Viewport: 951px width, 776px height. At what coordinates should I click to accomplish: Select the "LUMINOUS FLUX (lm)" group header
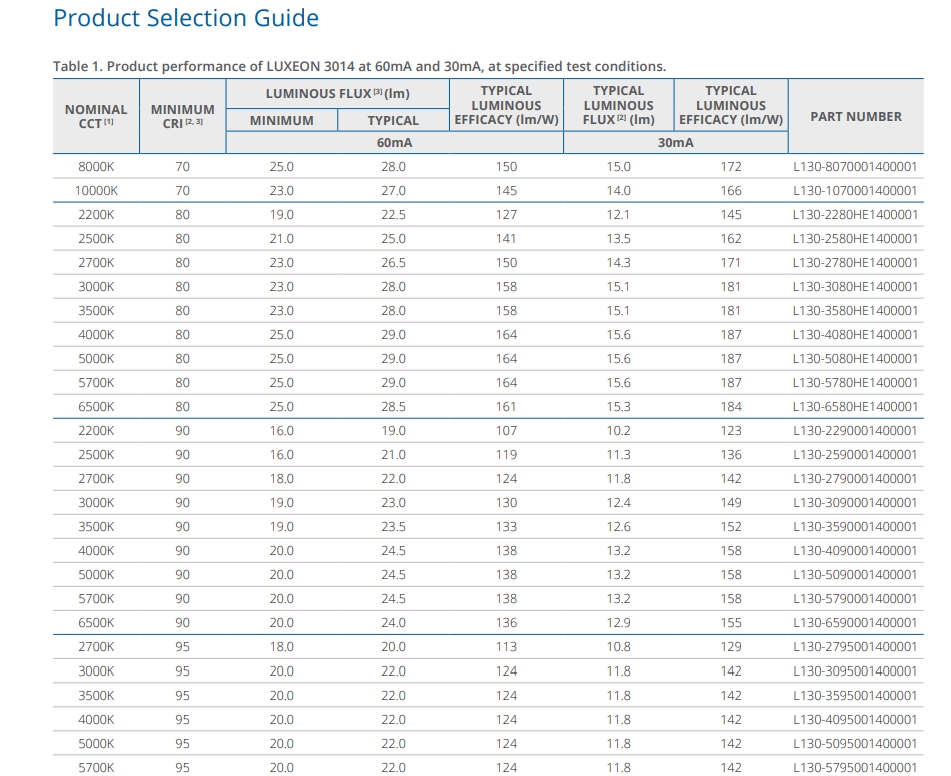(x=337, y=93)
